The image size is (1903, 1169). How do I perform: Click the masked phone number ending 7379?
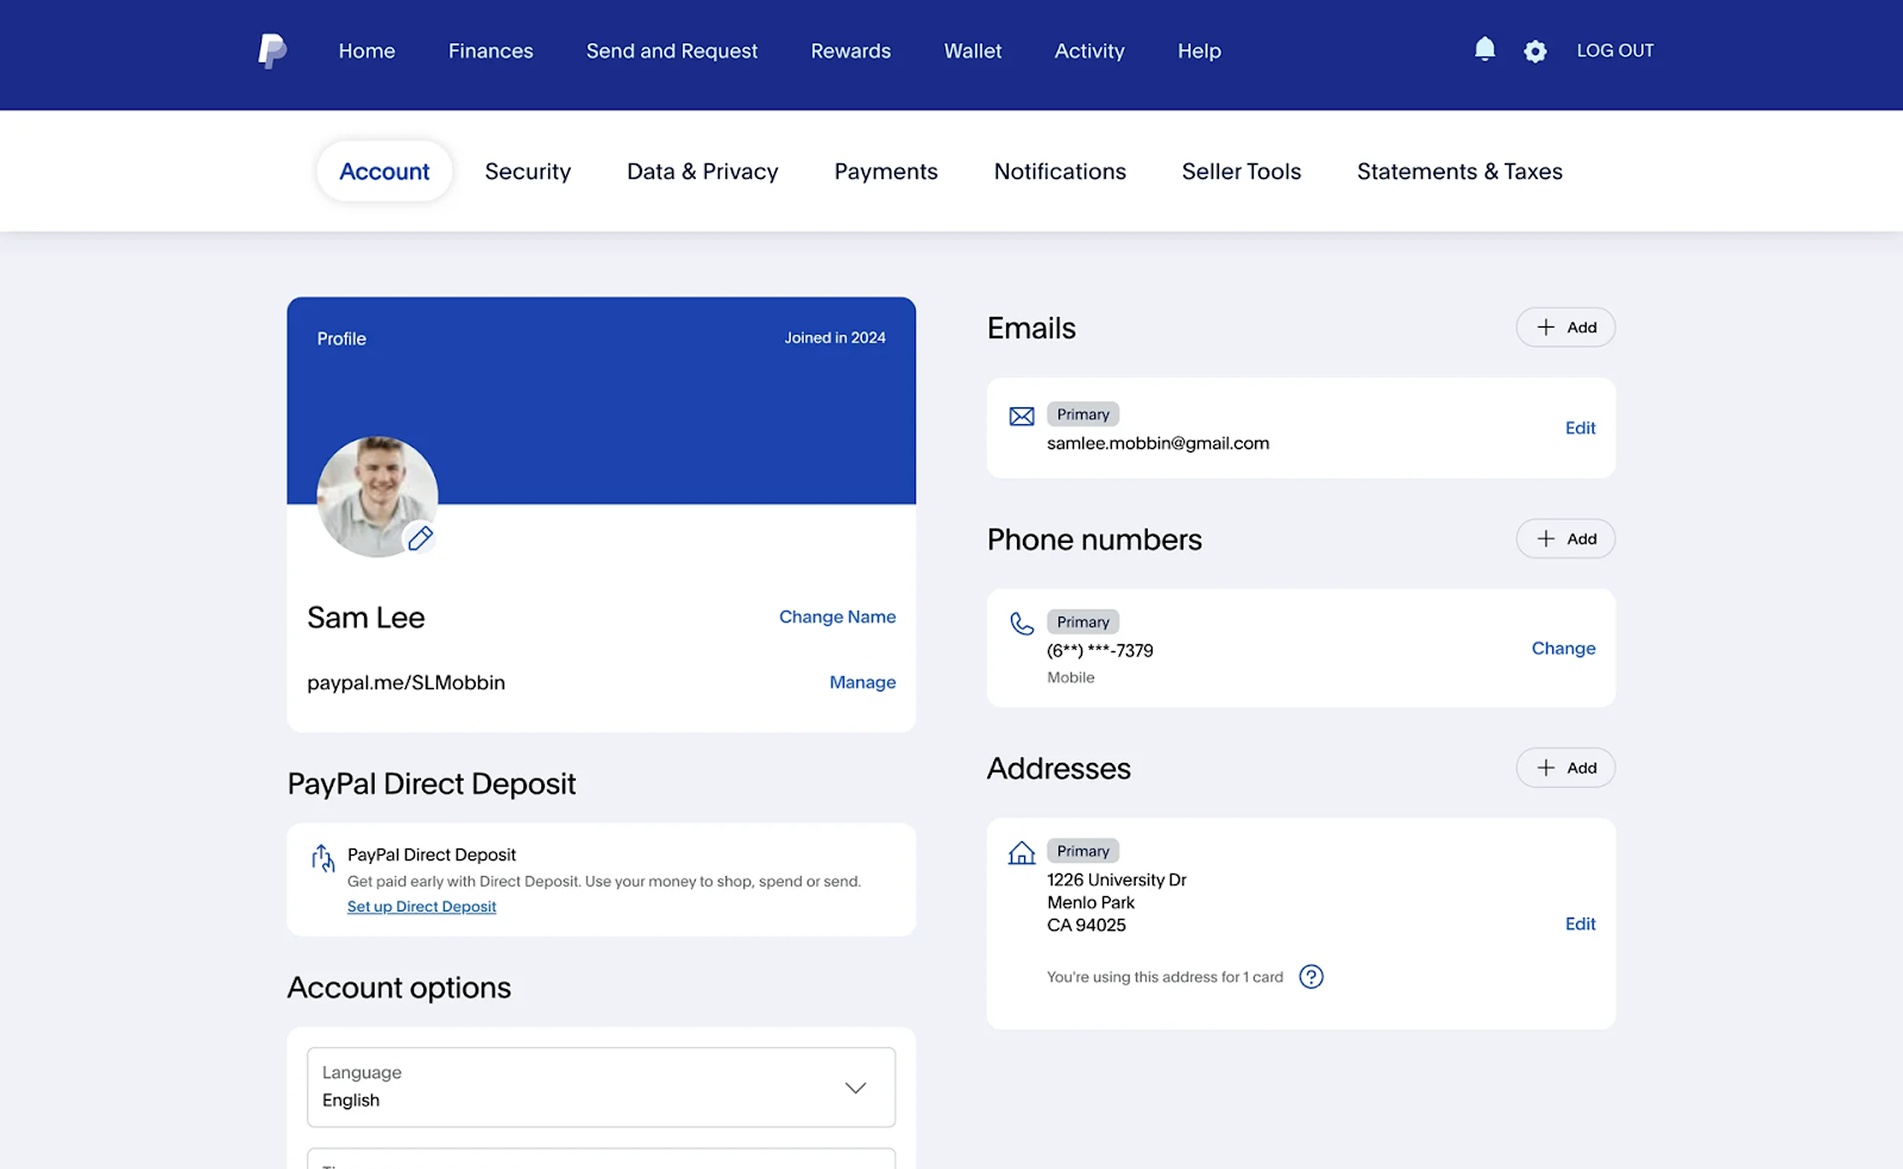pos(1099,650)
